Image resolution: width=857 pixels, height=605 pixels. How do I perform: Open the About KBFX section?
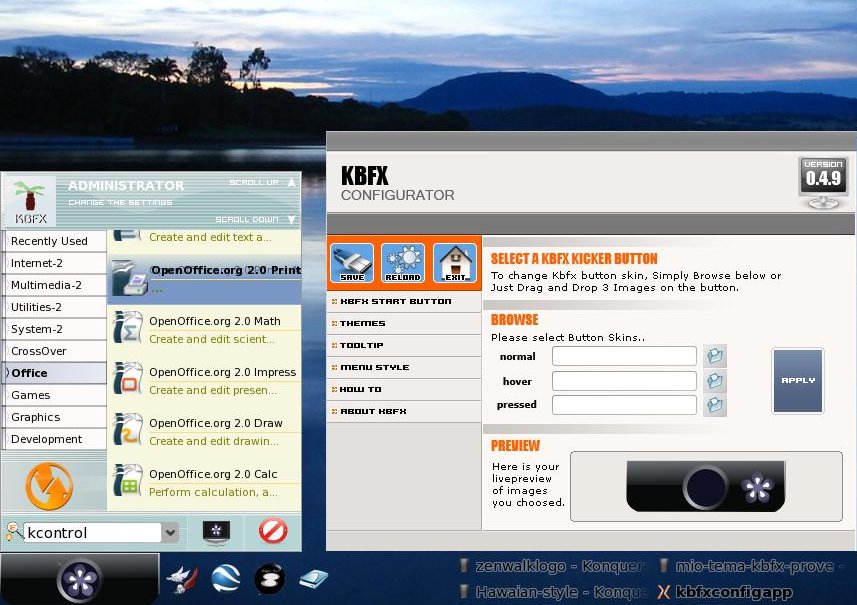[404, 411]
